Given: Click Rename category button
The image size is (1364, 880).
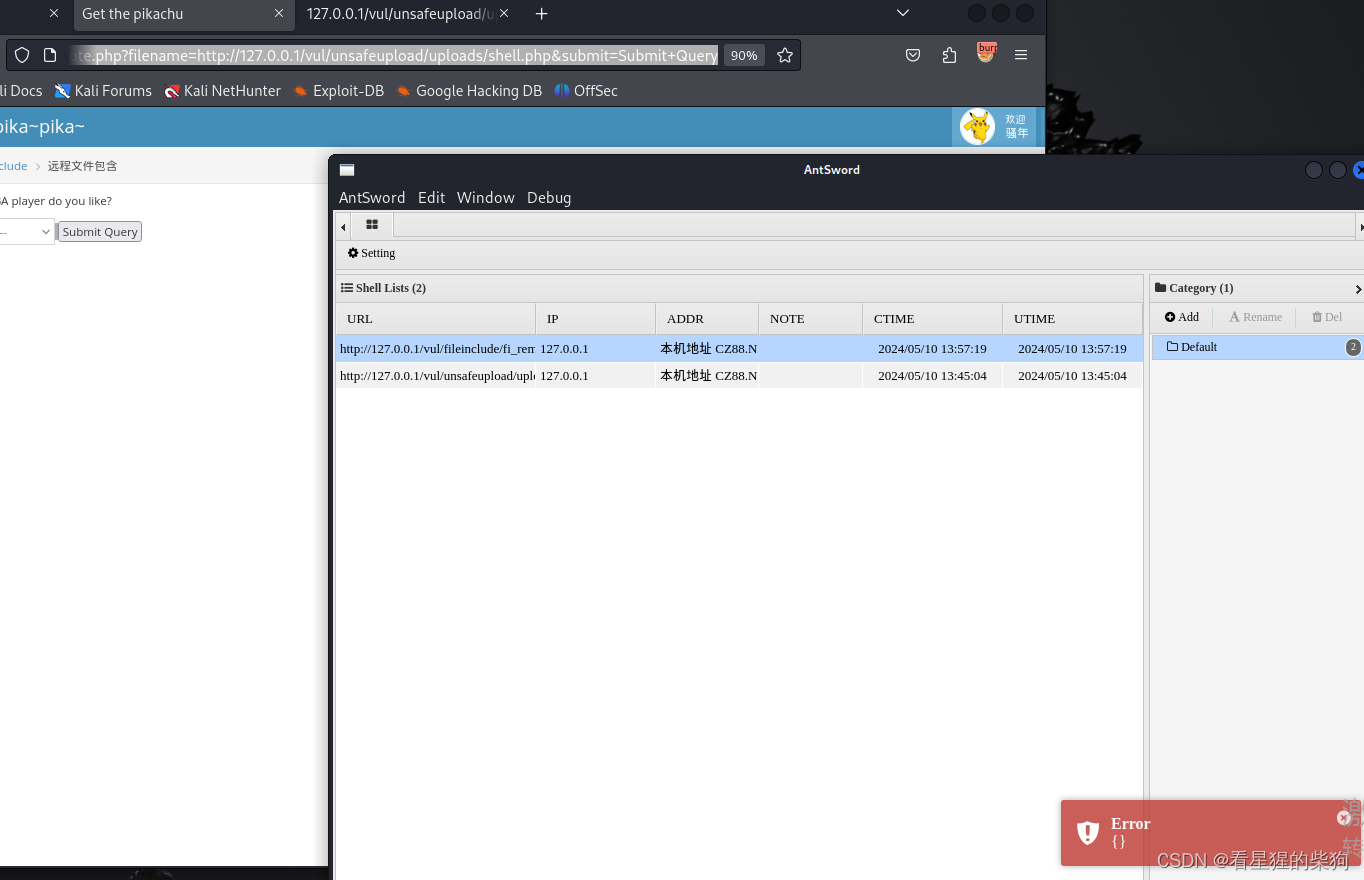Looking at the screenshot, I should [x=1255, y=317].
